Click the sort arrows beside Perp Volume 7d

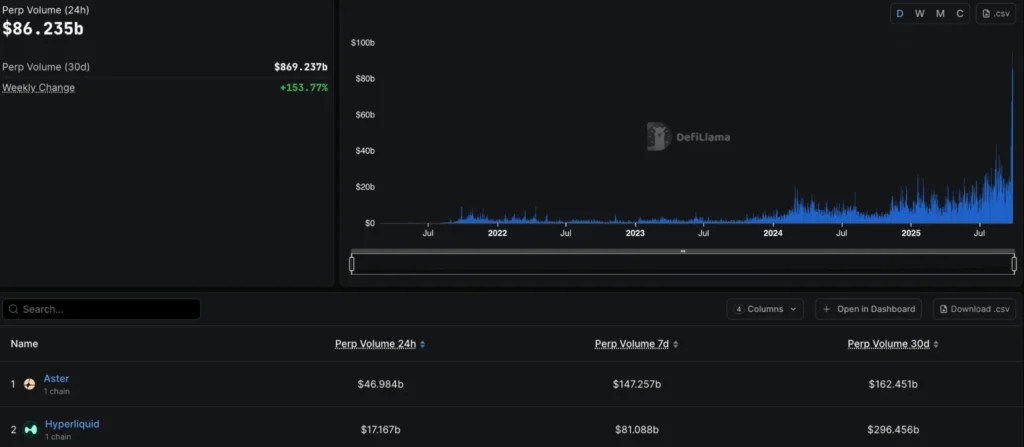point(675,344)
